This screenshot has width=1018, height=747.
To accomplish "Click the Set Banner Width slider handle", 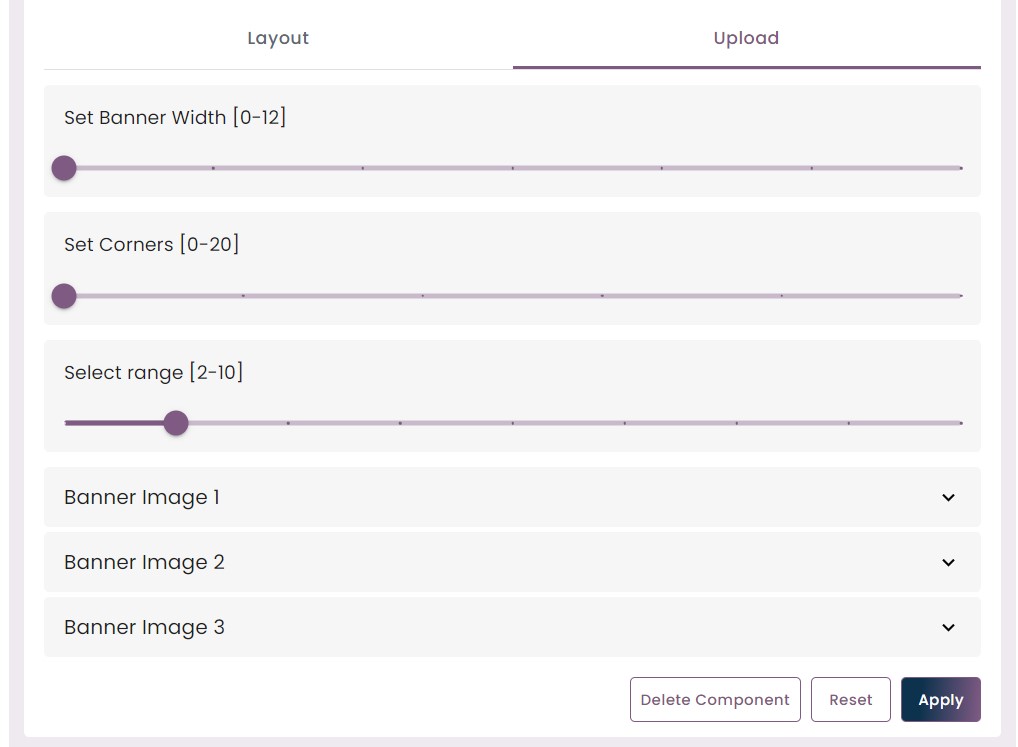I will (64, 168).
